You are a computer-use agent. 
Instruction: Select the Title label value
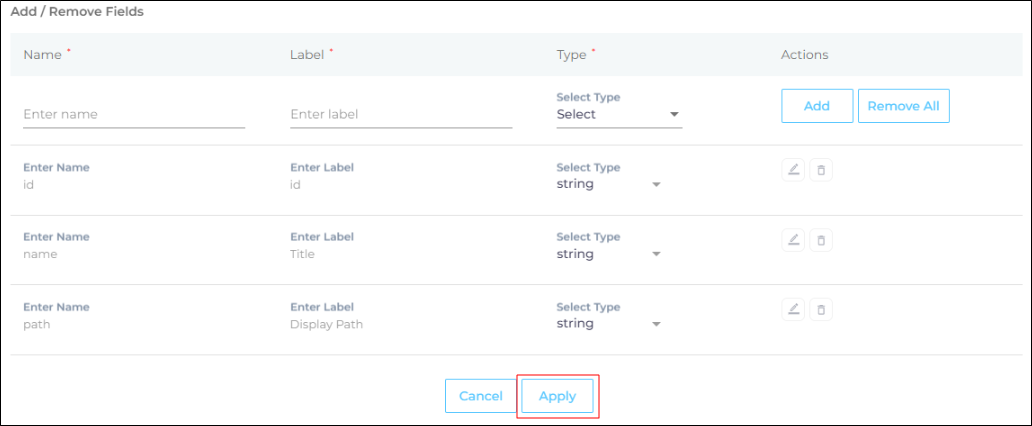coord(302,254)
